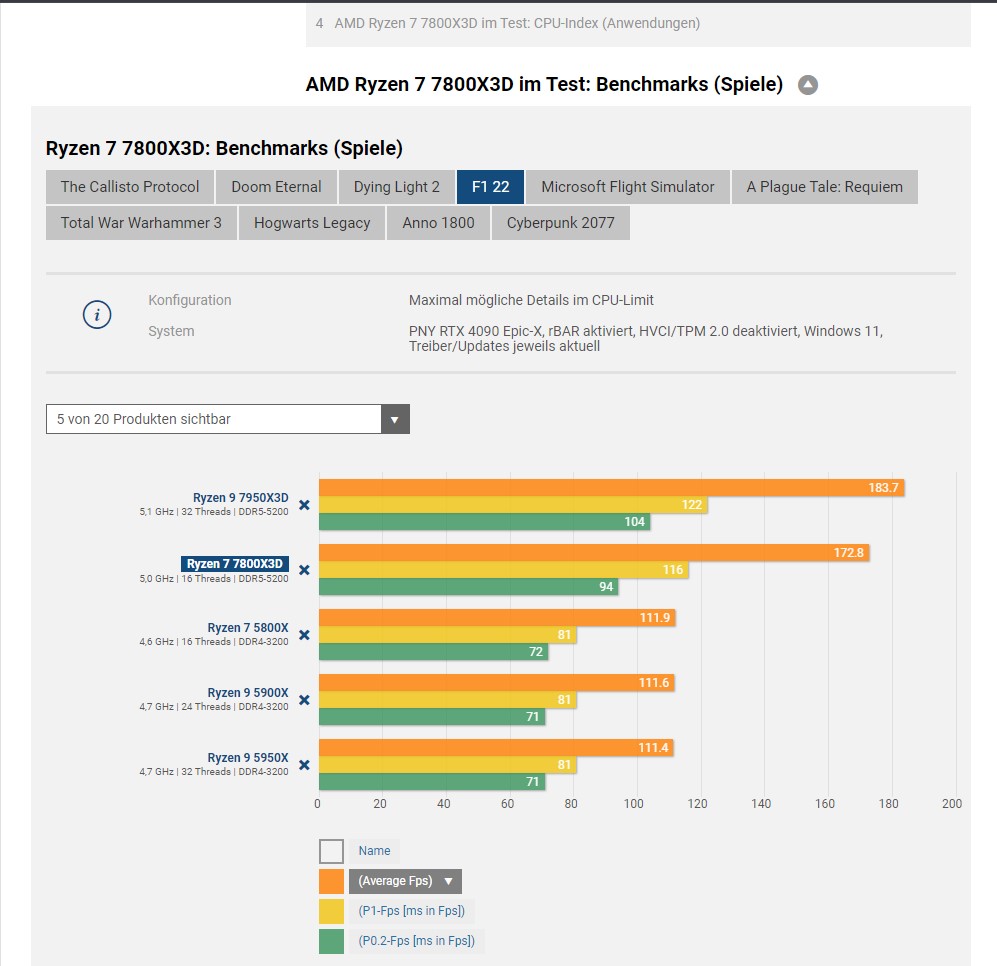Sort by Name legend label
Screen dimensions: 997x966
[375, 851]
